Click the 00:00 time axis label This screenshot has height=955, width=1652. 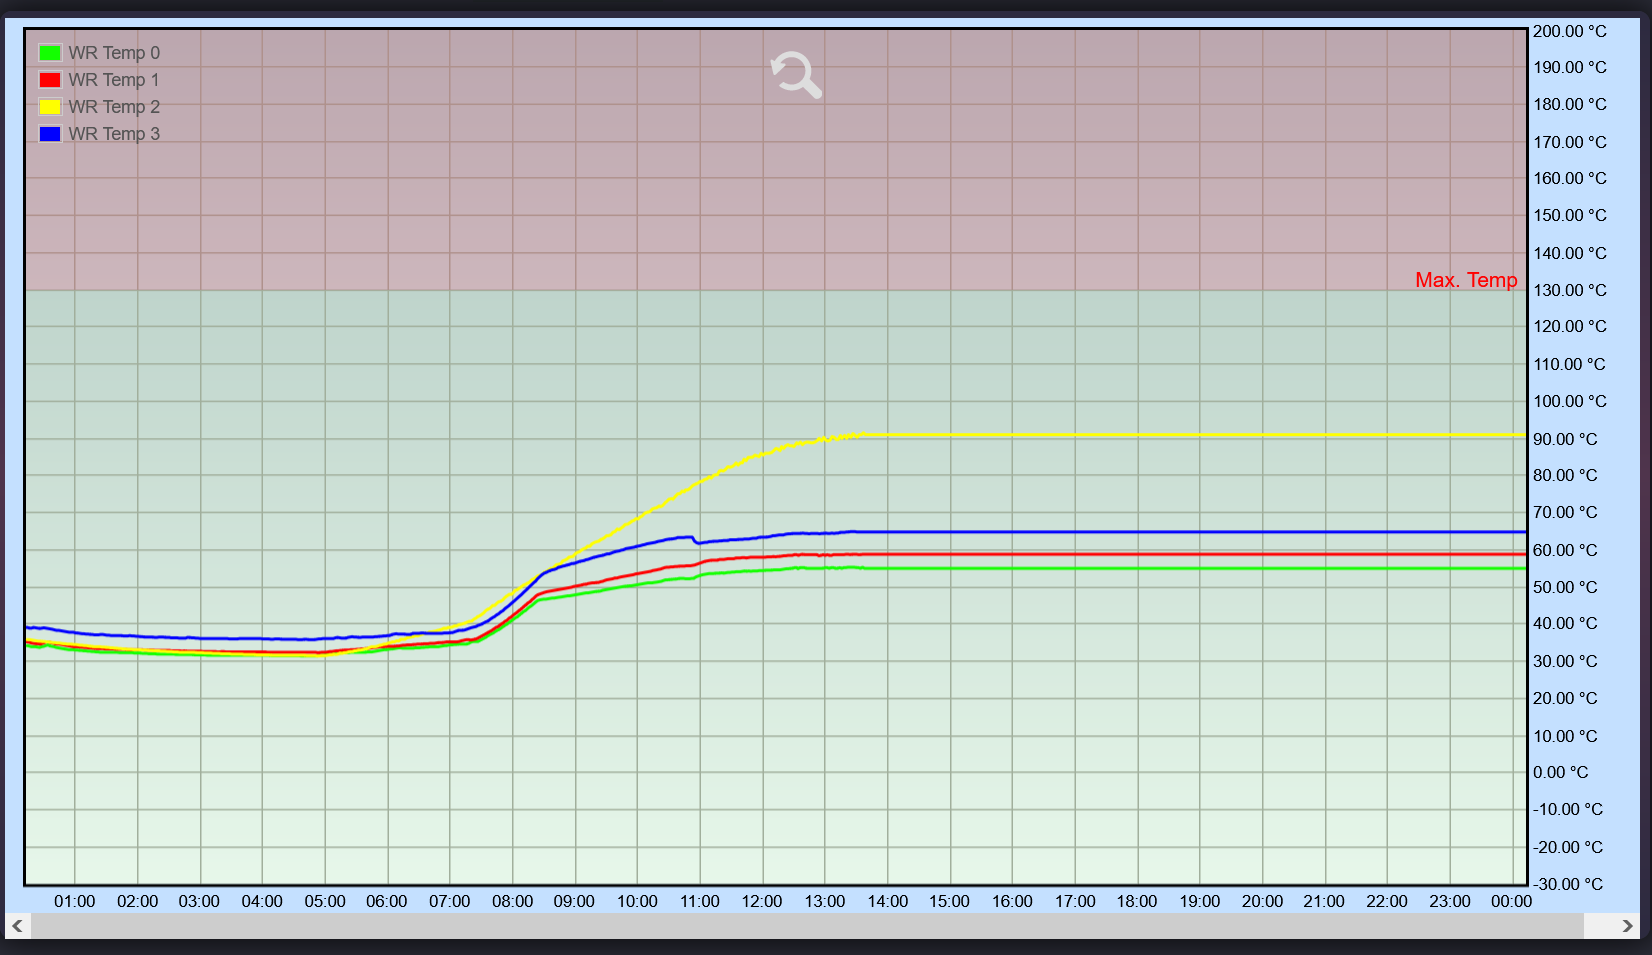1511,901
